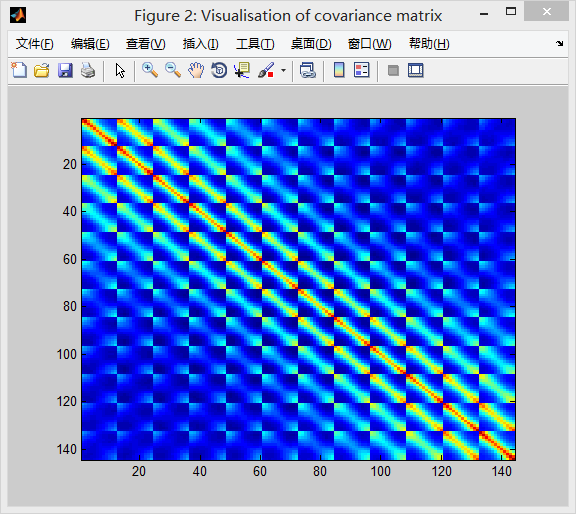Print the figure with printer icon

coord(88,70)
